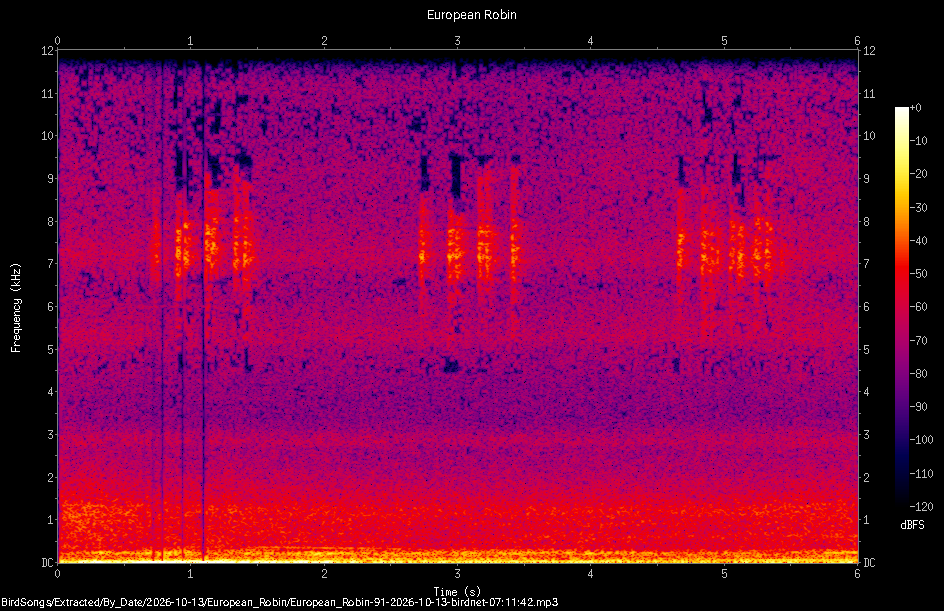Image resolution: width=944 pixels, height=611 pixels.
Task: Click 'DC' on the left frequency axis
Action: coord(47,563)
